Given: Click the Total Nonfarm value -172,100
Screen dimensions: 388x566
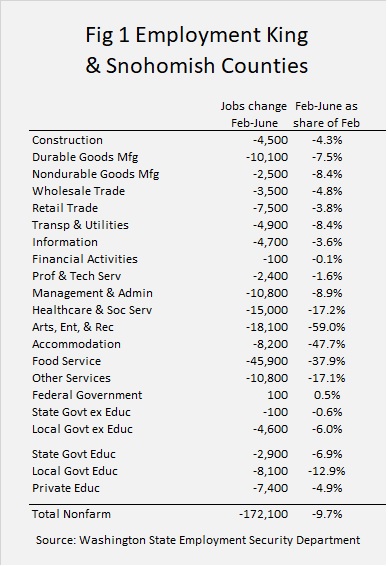Looking at the screenshot, I should coord(263,514).
